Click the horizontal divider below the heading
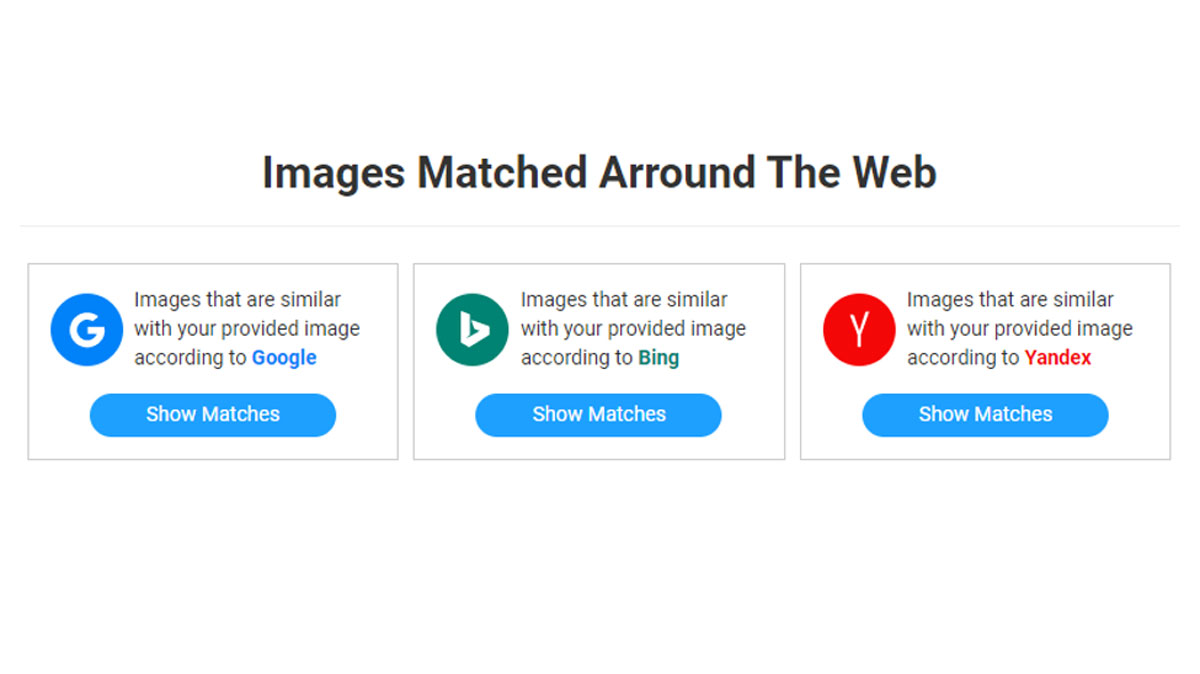This screenshot has width=1200, height=674. (599, 226)
